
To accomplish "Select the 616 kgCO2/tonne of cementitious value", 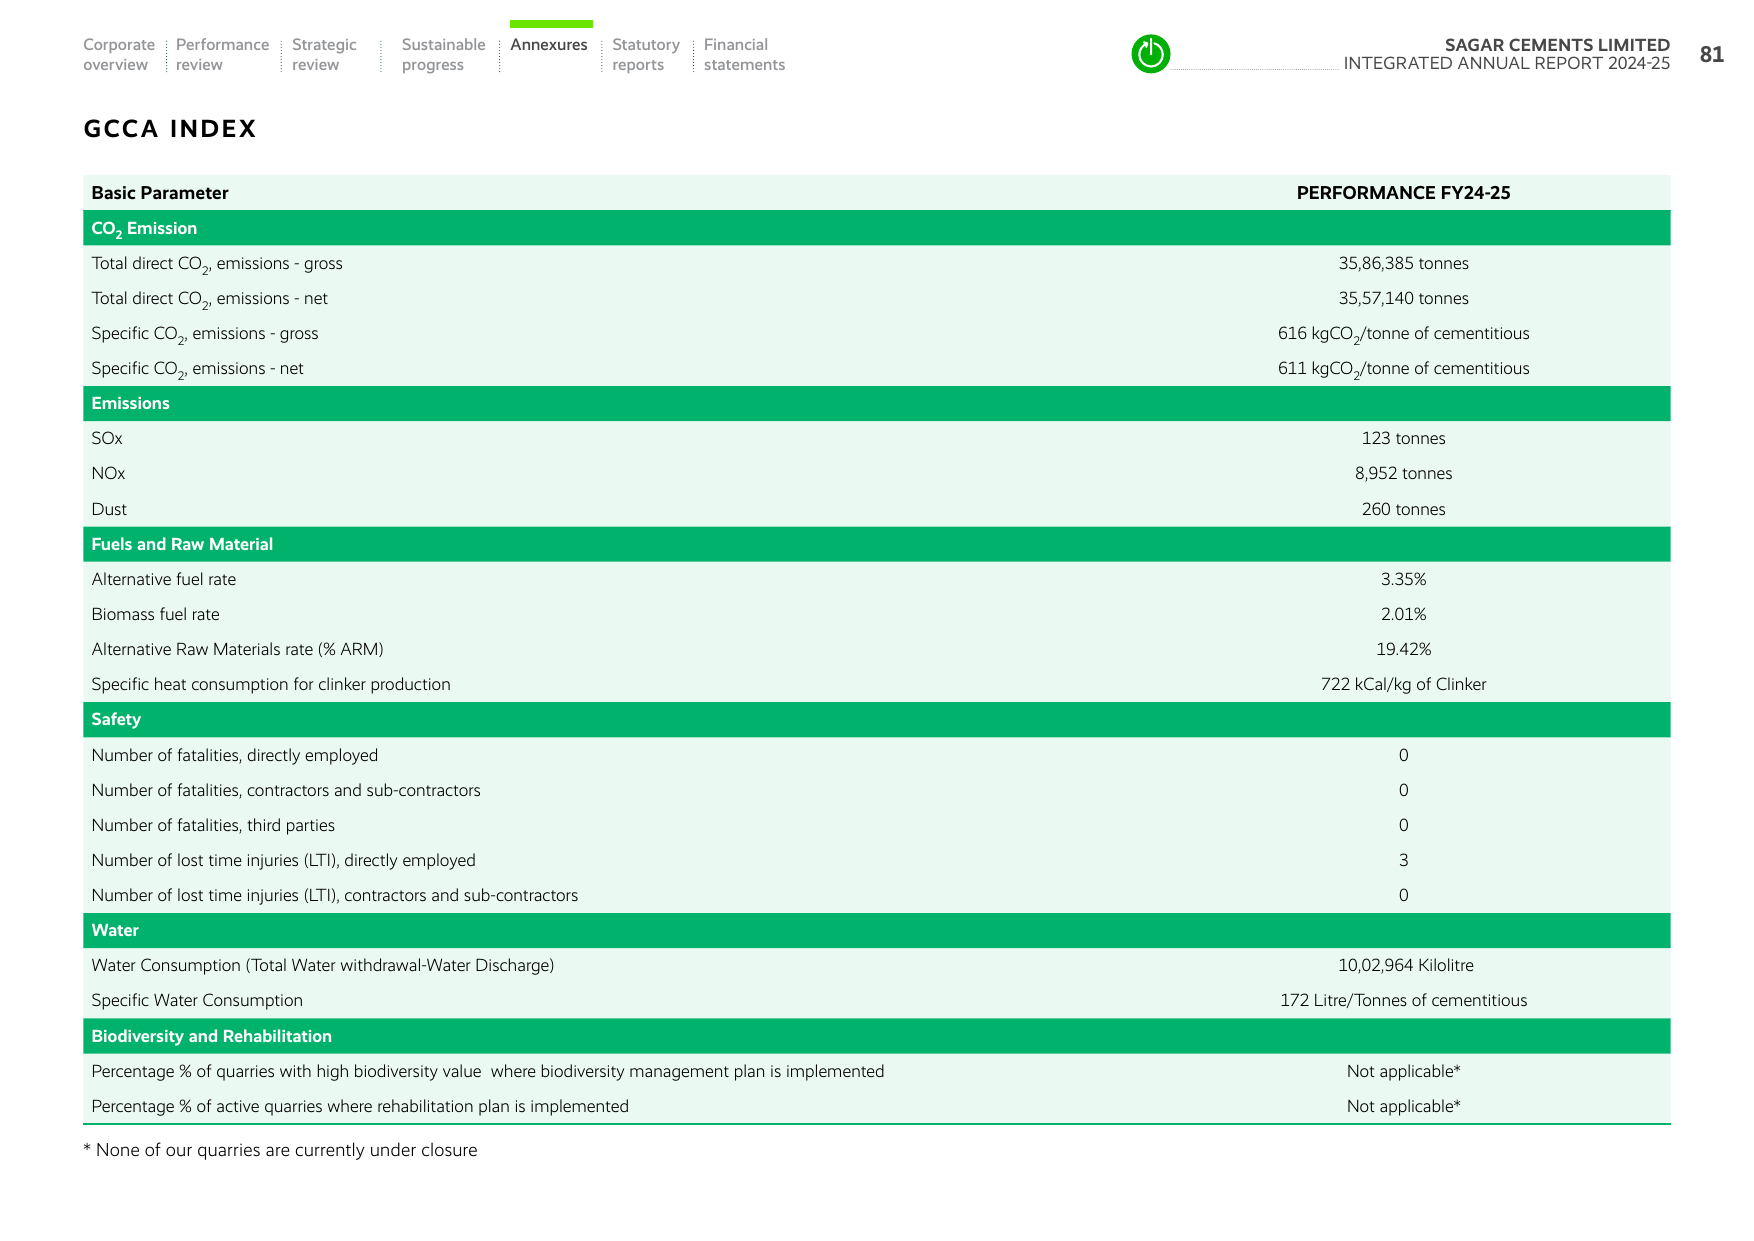I will (x=1403, y=334).
